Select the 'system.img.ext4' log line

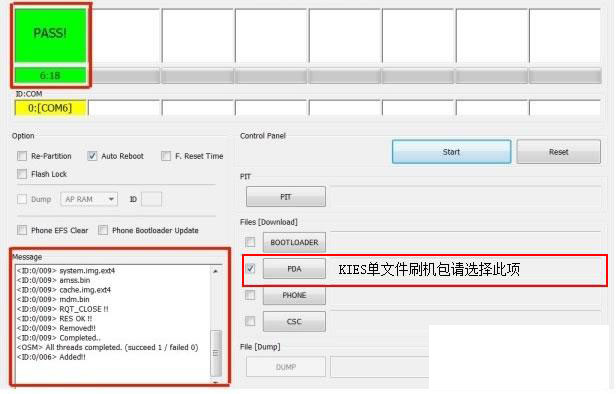[66, 271]
